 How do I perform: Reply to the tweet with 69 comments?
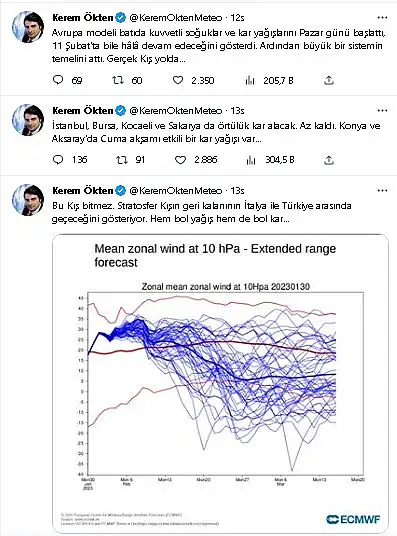tap(58, 80)
